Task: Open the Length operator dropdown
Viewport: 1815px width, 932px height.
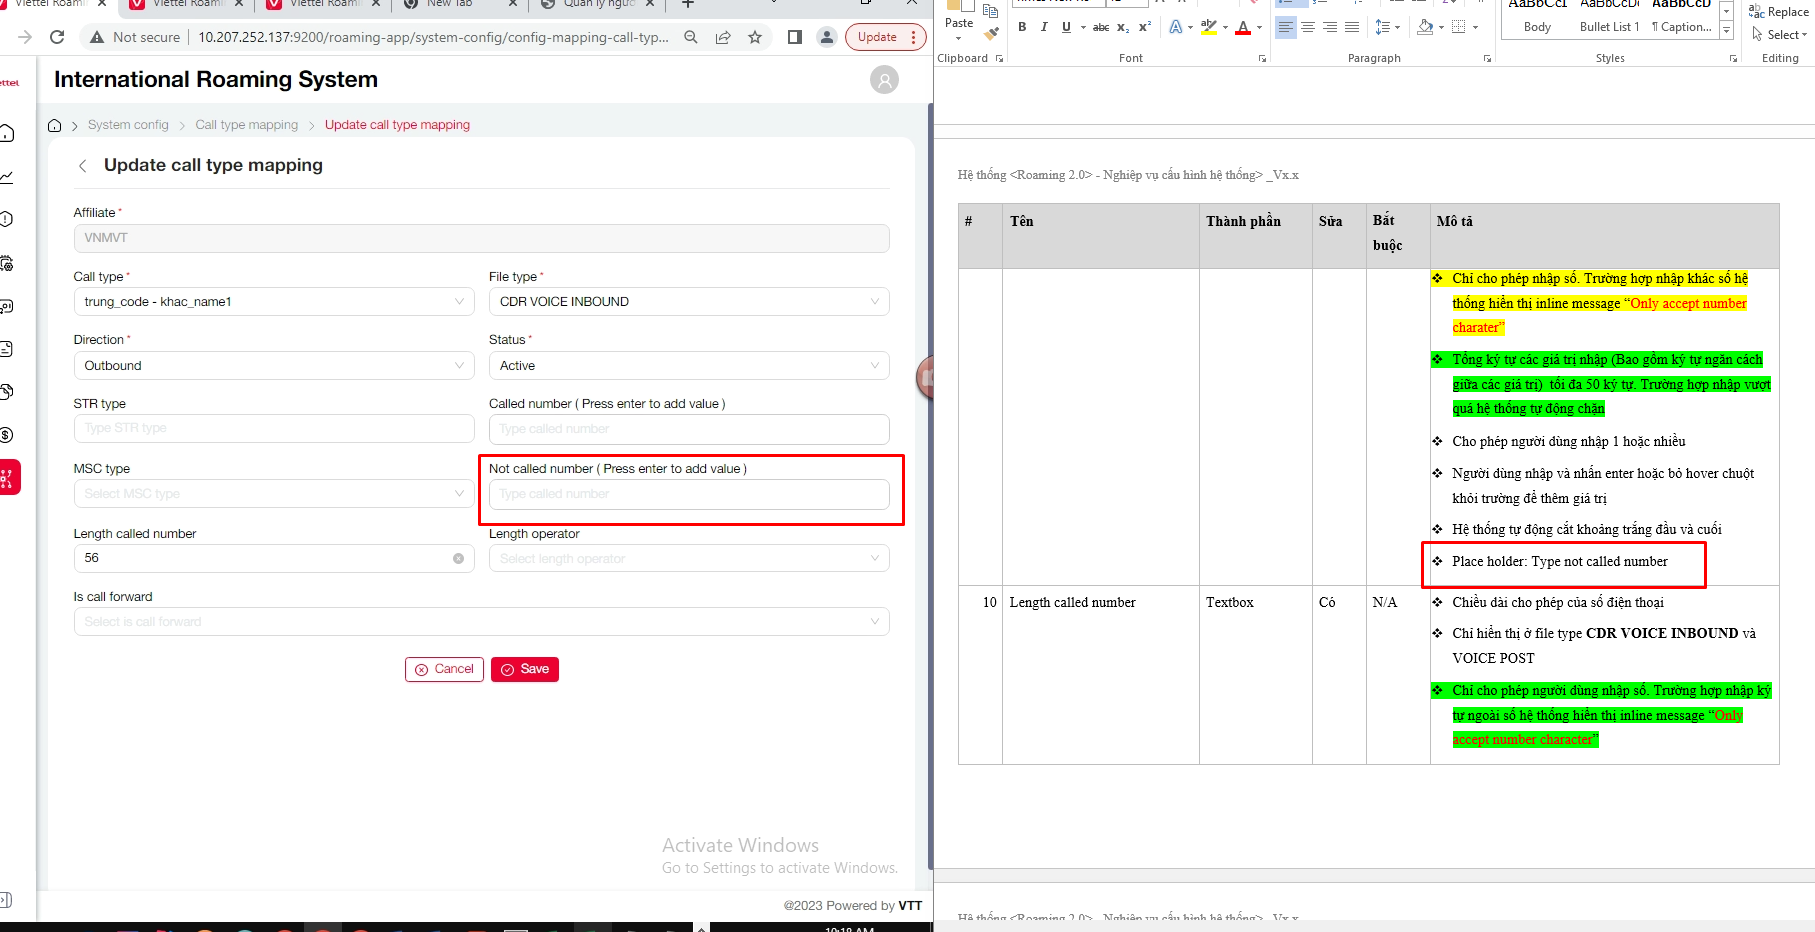Action: click(x=688, y=558)
